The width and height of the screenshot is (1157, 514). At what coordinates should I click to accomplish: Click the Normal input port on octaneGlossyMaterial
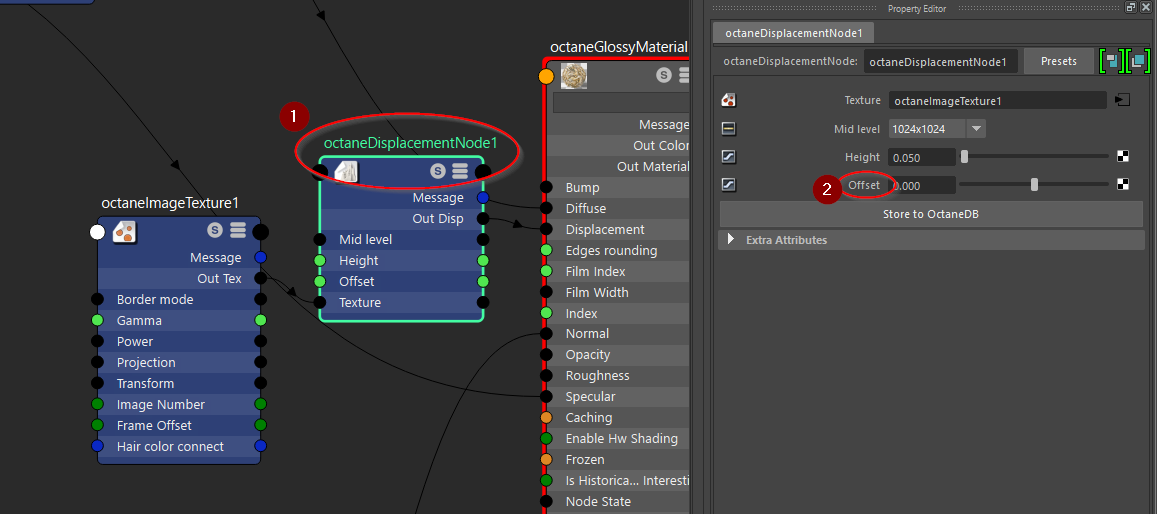point(546,334)
